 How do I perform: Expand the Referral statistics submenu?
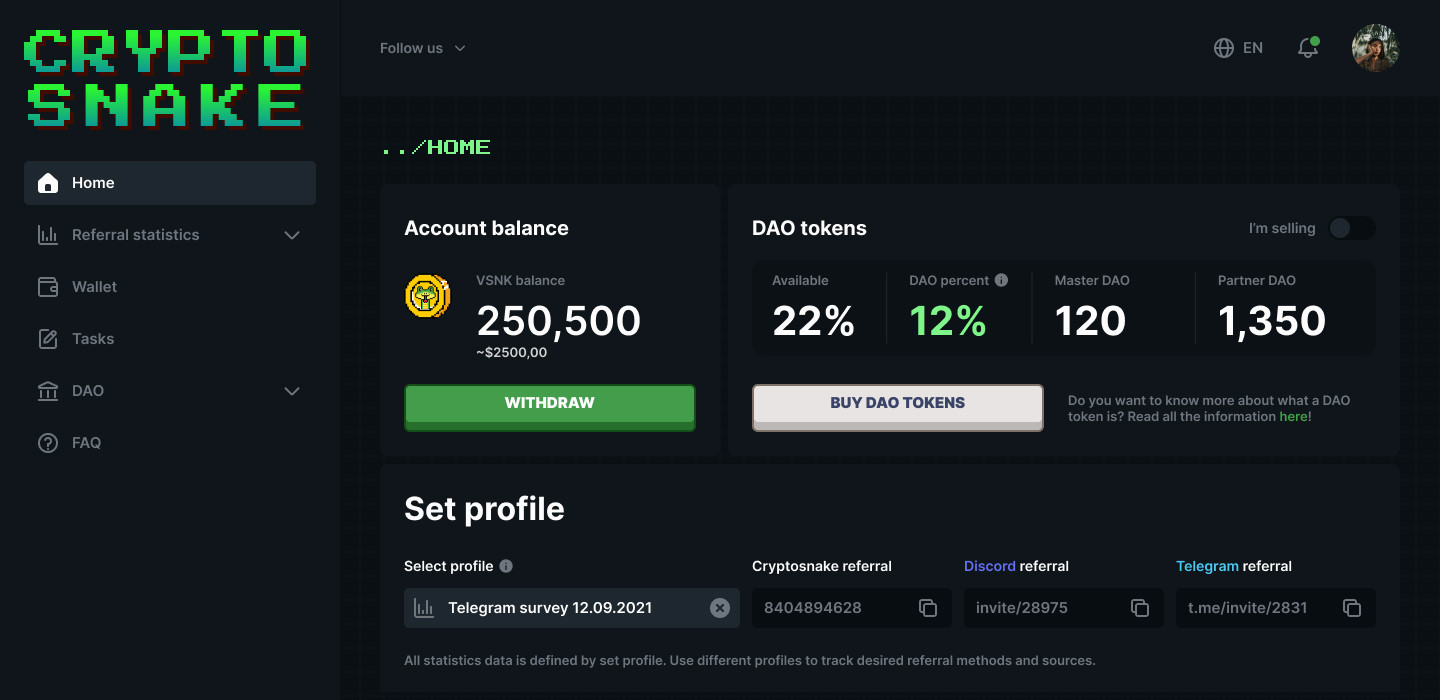292,235
